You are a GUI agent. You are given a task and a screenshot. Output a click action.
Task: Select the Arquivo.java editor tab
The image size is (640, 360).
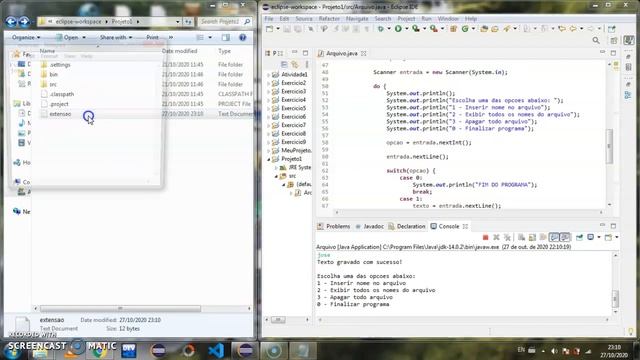(x=342, y=53)
